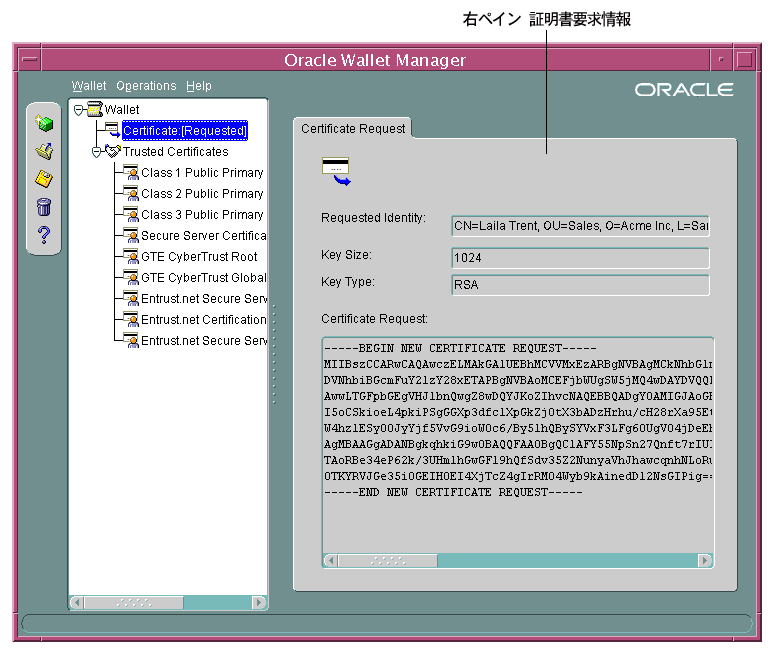Click the Wallet root node icon
Image resolution: width=774 pixels, height=654 pixels.
(x=95, y=109)
